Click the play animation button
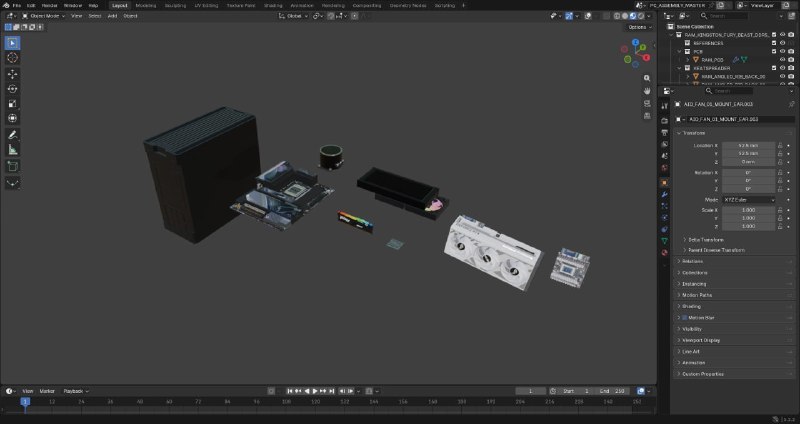Image resolution: width=800 pixels, height=424 pixels. [315, 391]
